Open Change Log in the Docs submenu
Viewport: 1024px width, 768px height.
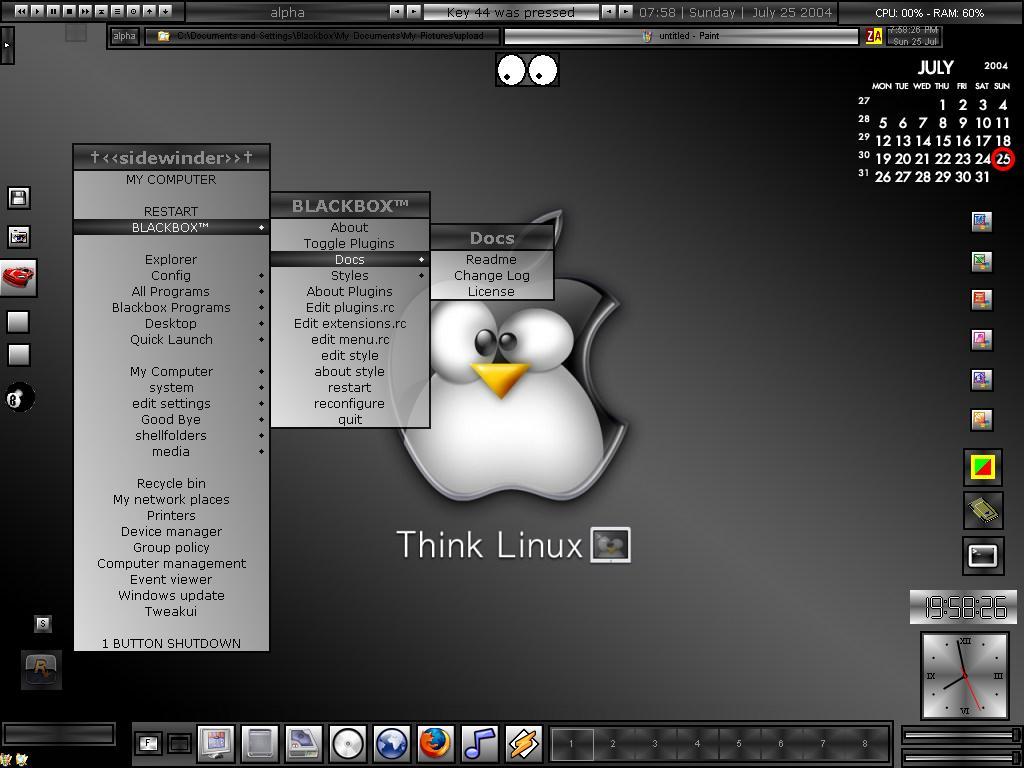click(491, 276)
